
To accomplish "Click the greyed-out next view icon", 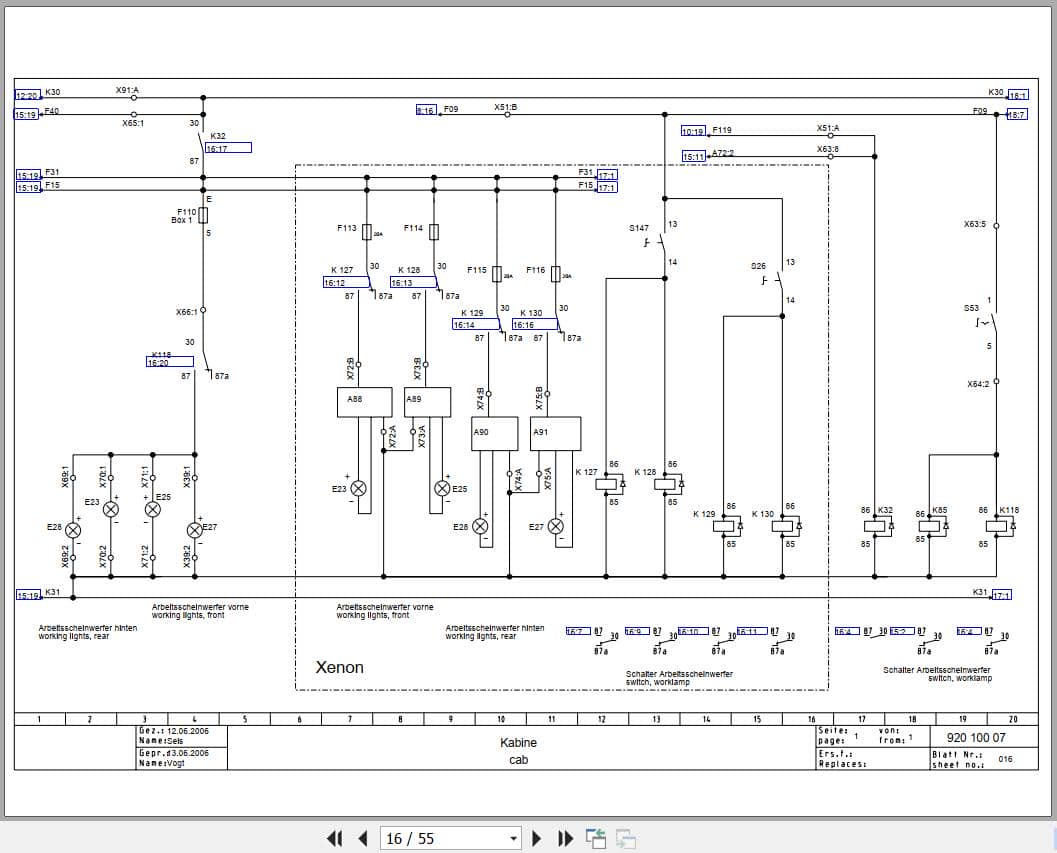I will [626, 838].
